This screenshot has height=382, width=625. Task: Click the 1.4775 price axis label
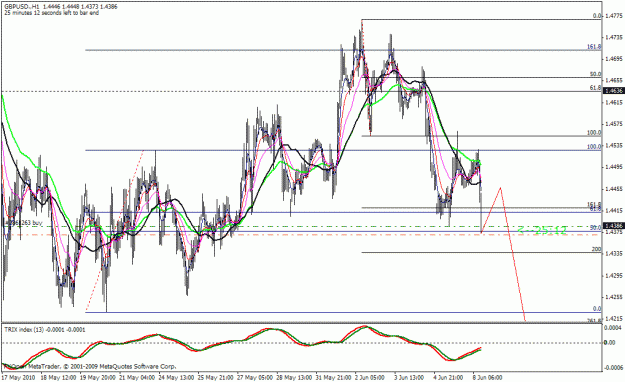[x=613, y=16]
